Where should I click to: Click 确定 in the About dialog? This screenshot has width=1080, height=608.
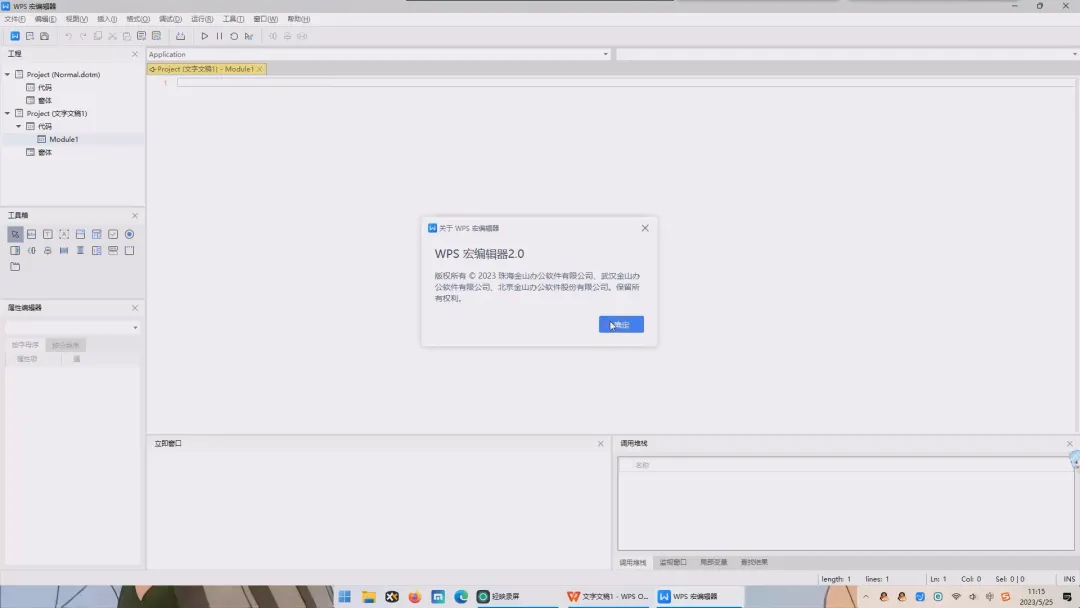click(x=621, y=324)
